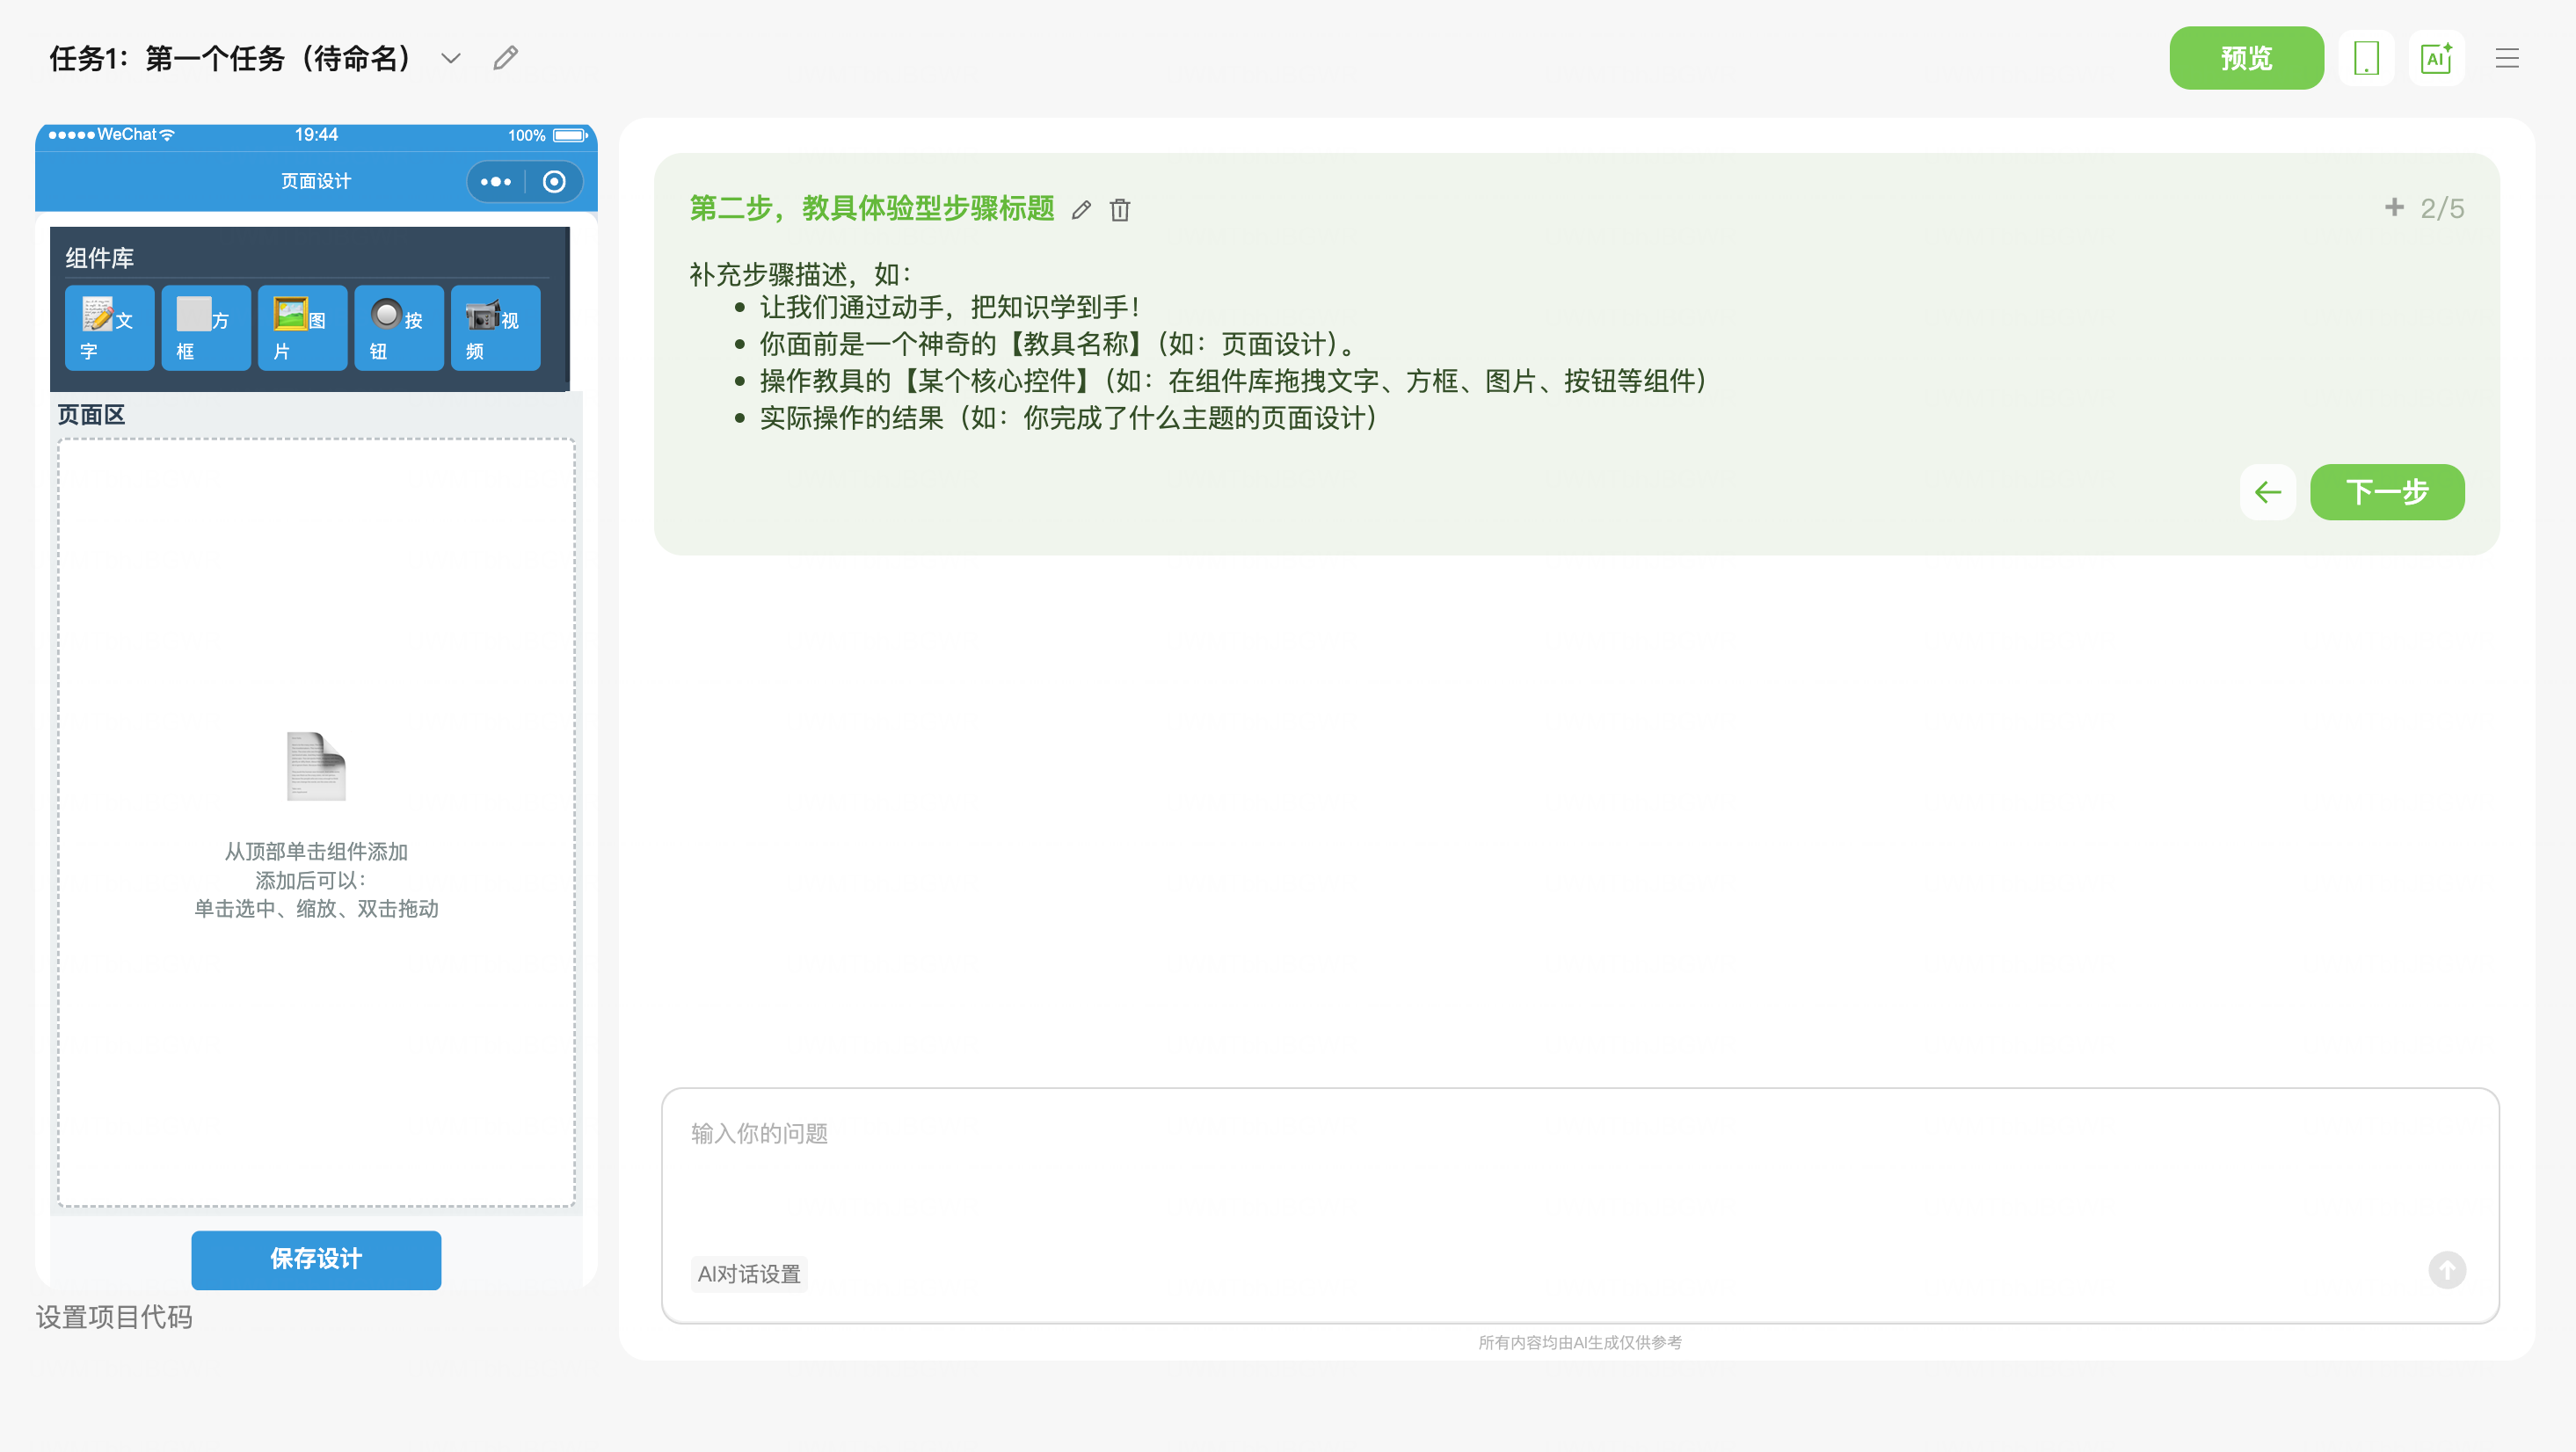
Task: Expand the task name dropdown chevron
Action: (451, 58)
